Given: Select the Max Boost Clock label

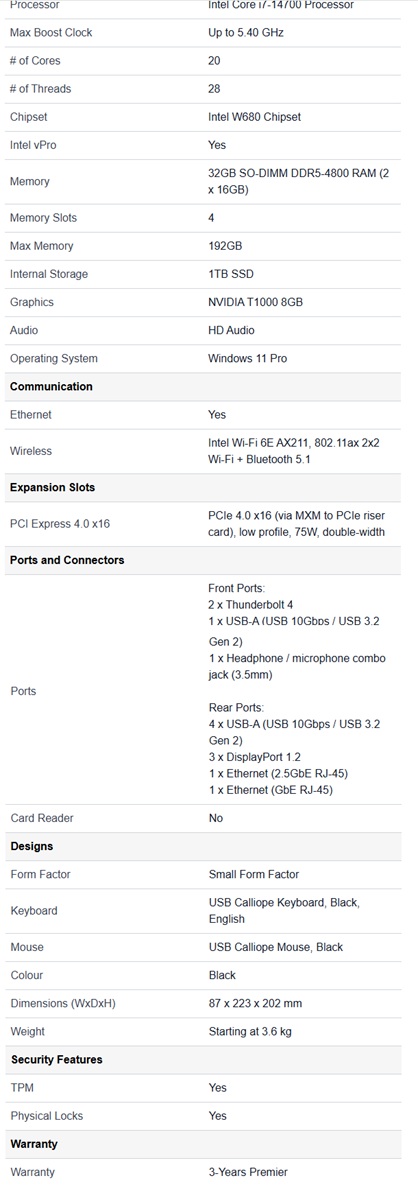Looking at the screenshot, I should (x=51, y=33).
